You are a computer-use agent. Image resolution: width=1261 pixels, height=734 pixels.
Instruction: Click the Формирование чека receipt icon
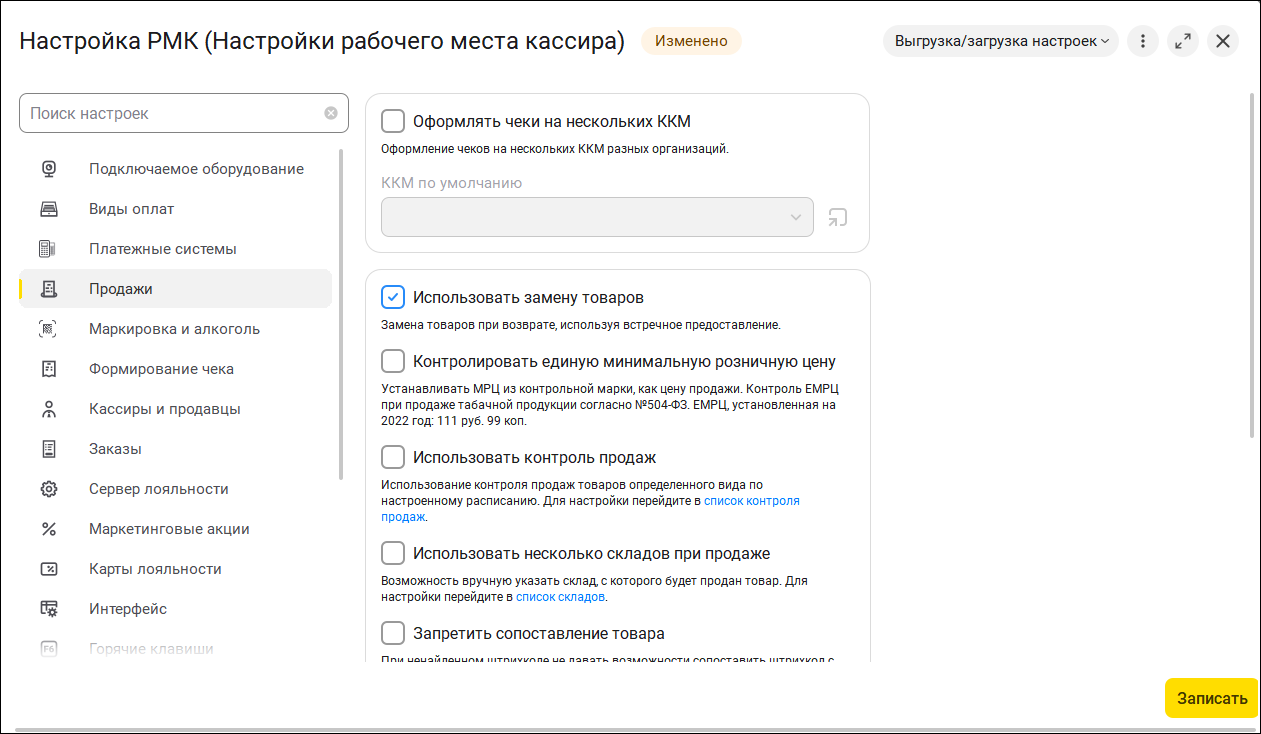coord(48,369)
